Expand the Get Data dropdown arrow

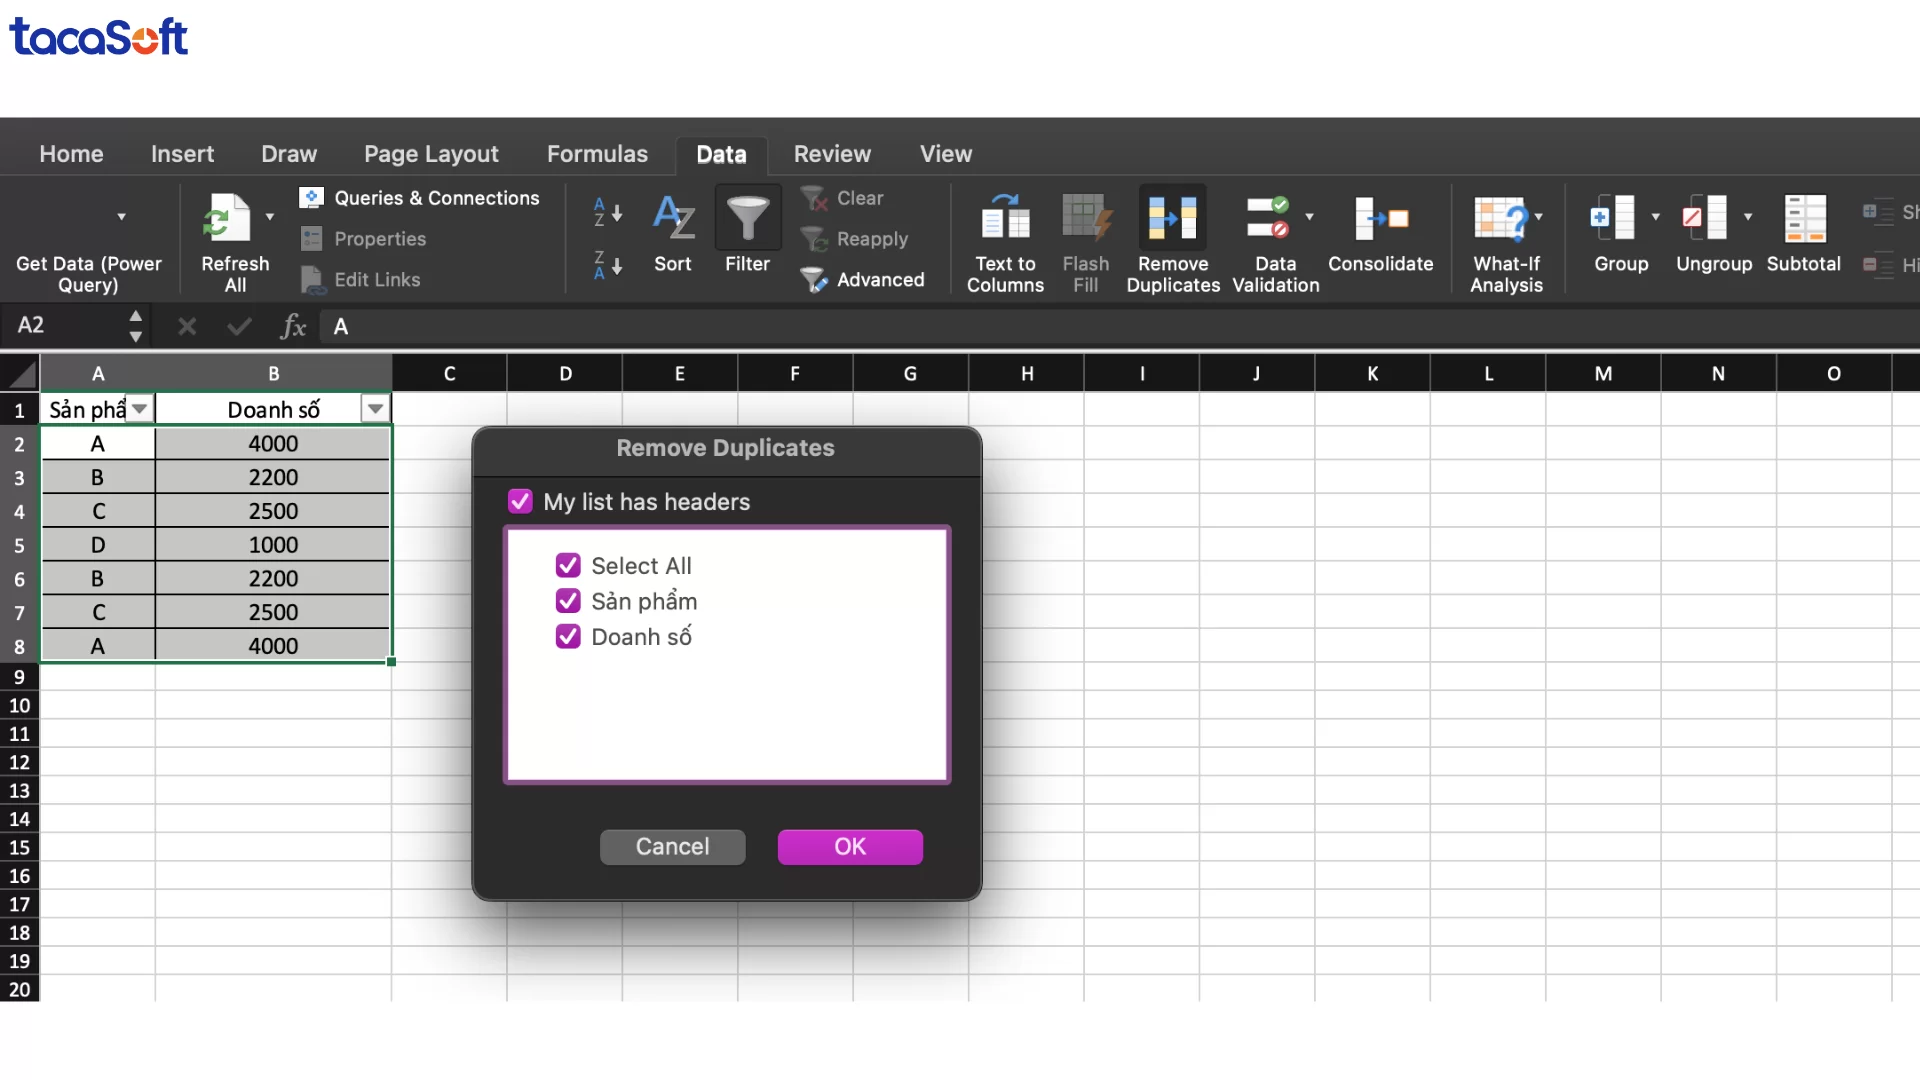point(123,216)
